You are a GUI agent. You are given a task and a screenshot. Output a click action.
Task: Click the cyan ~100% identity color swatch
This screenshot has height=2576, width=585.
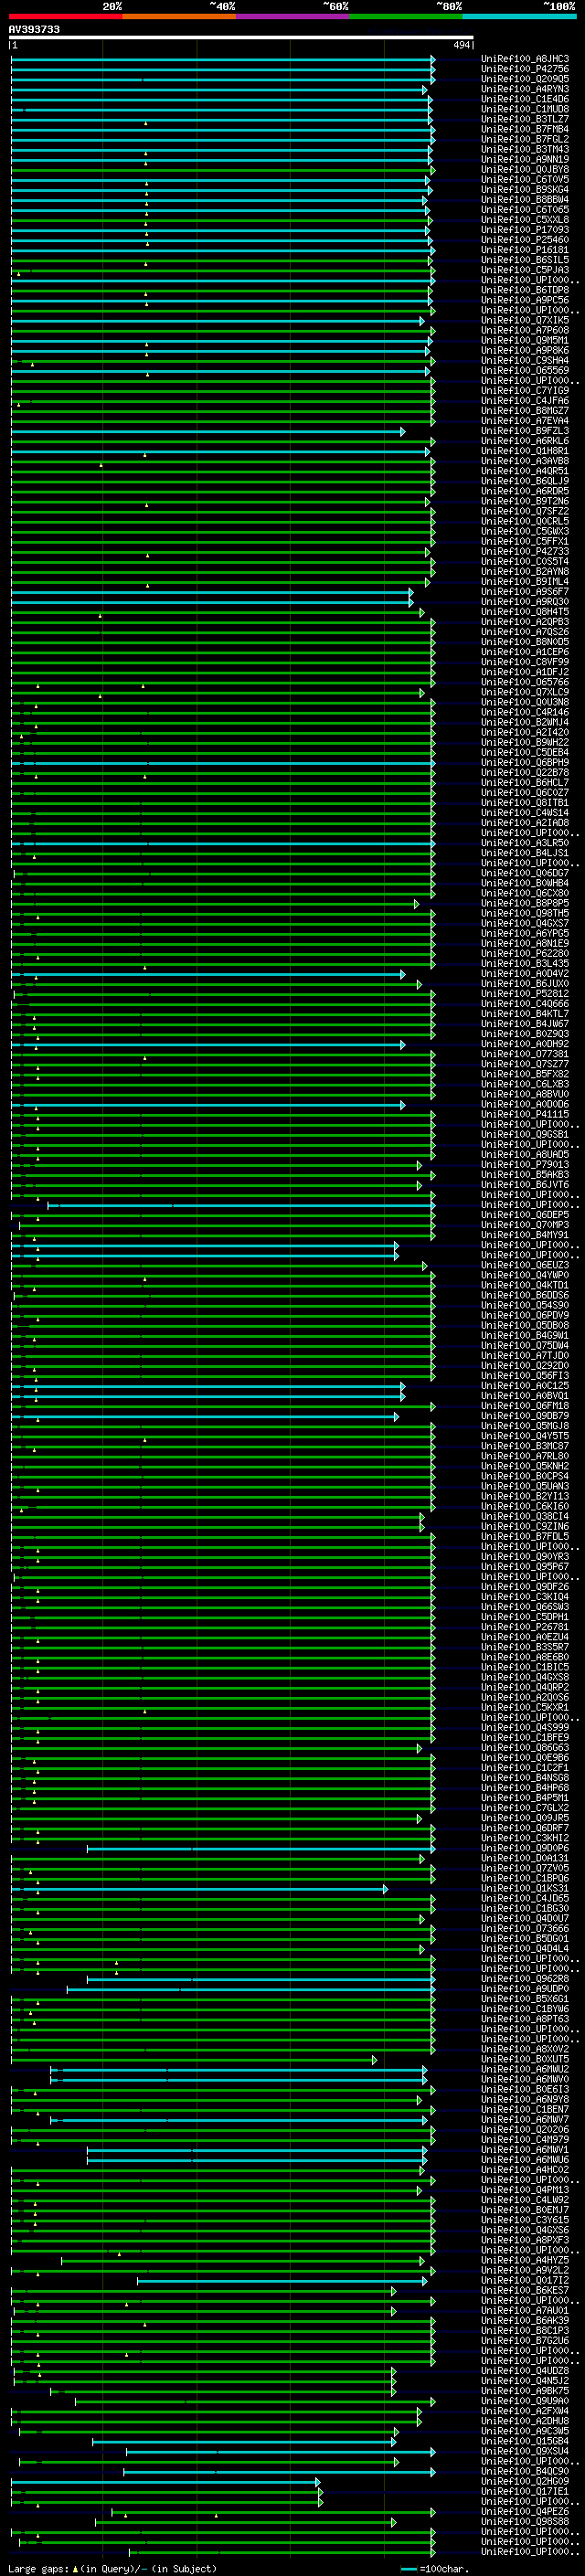(519, 16)
